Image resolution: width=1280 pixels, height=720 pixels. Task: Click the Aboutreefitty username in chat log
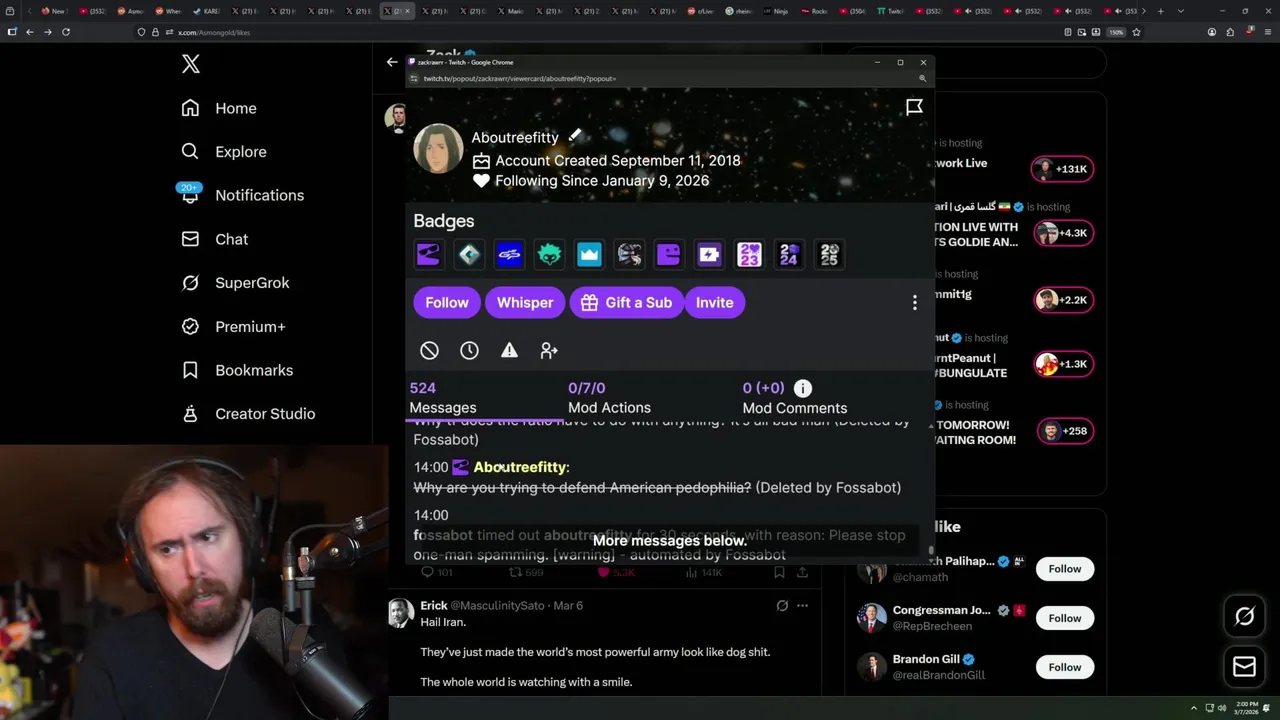pyautogui.click(x=520, y=467)
